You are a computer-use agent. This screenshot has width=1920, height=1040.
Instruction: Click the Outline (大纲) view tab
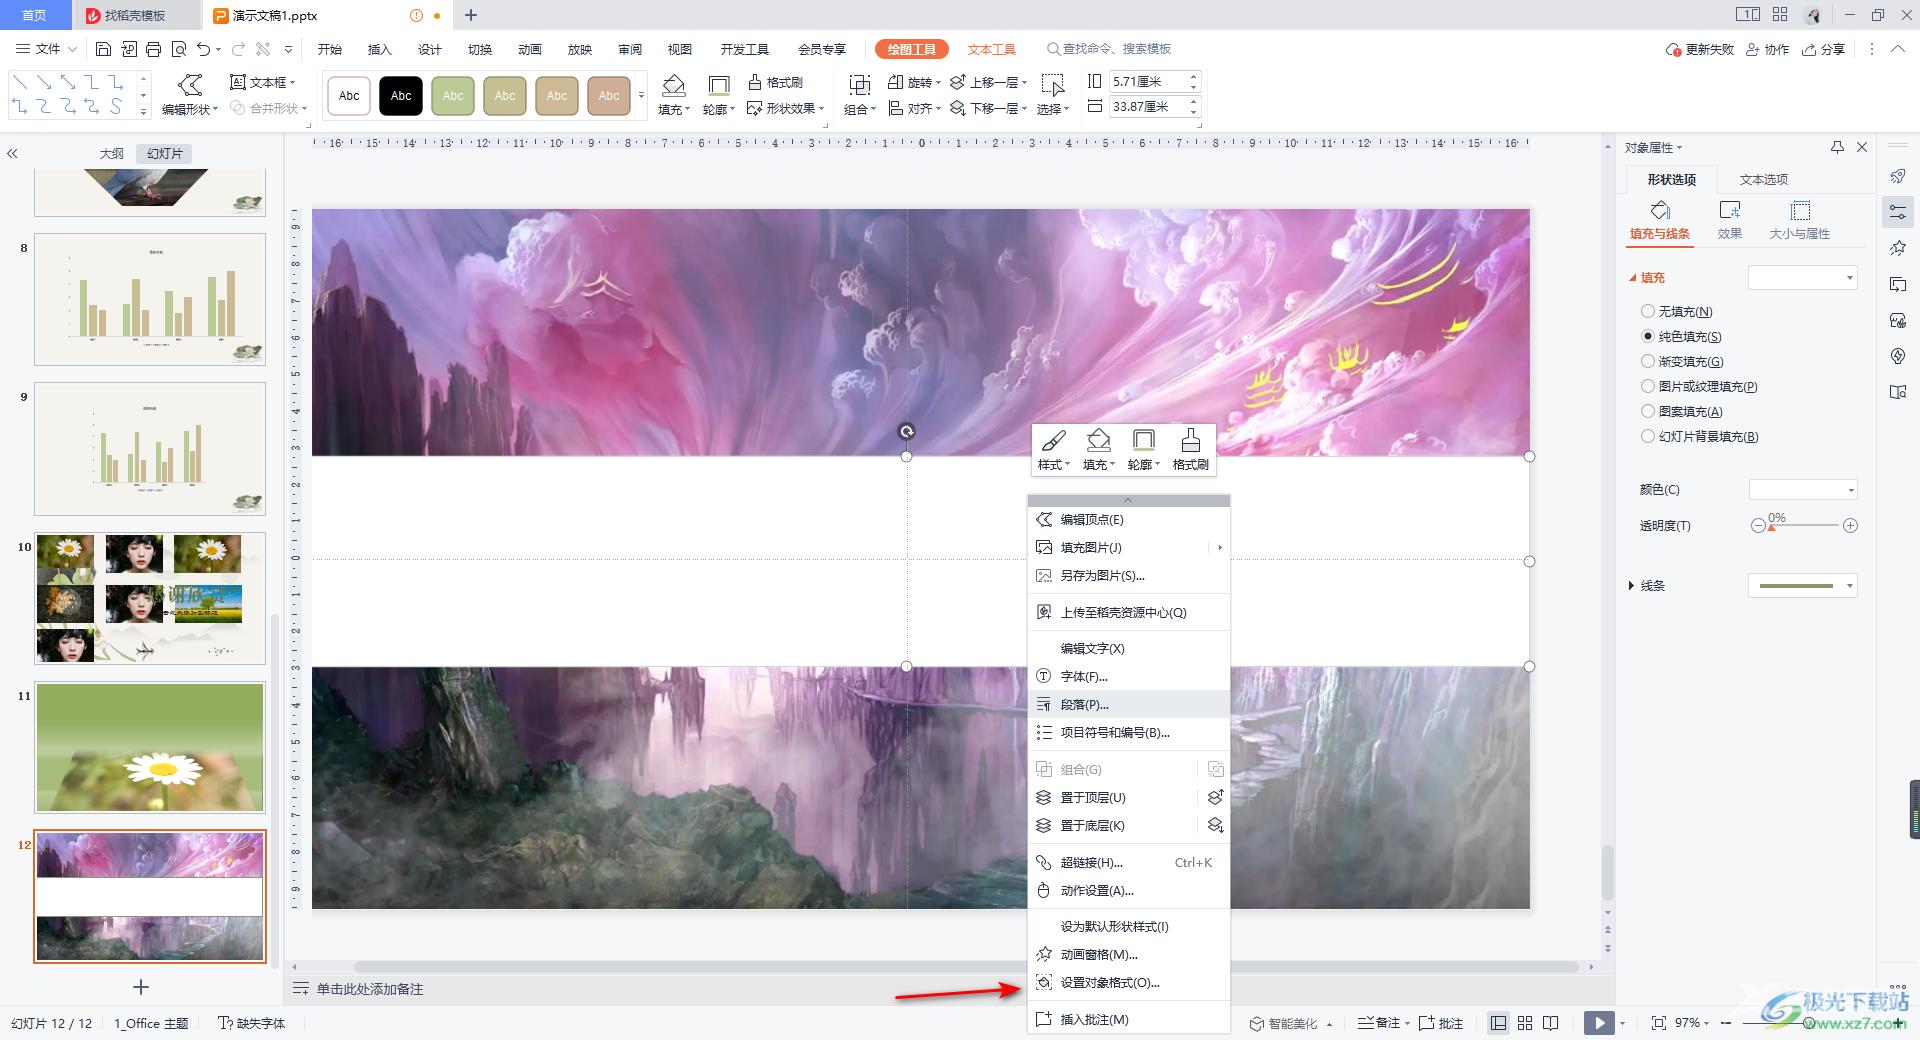(x=112, y=153)
